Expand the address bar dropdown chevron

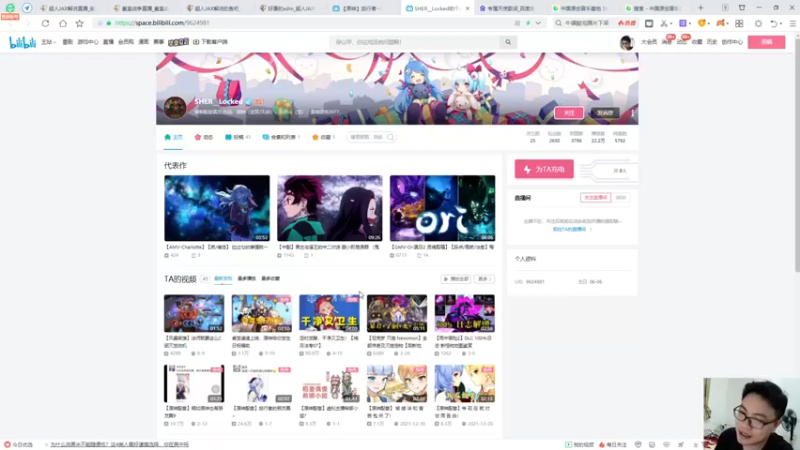538,23
